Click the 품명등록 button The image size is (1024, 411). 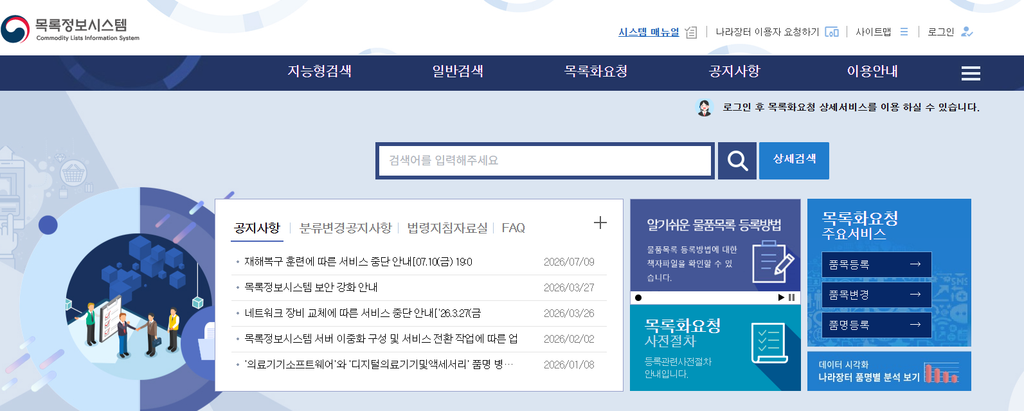point(876,325)
